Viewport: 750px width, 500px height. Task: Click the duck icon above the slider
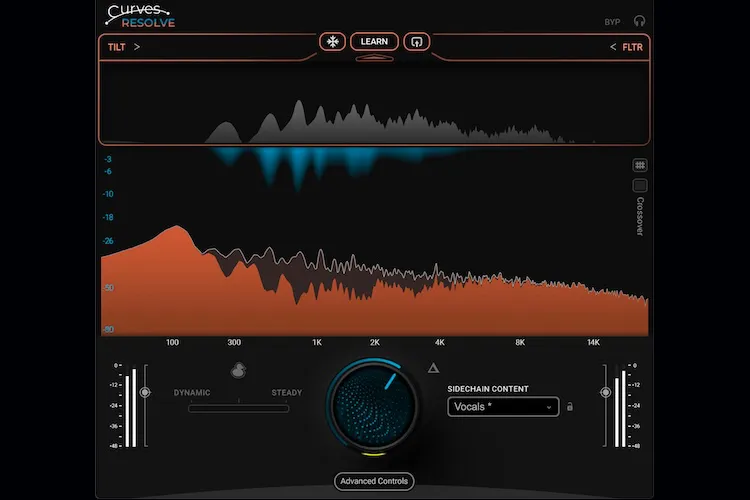(x=238, y=370)
